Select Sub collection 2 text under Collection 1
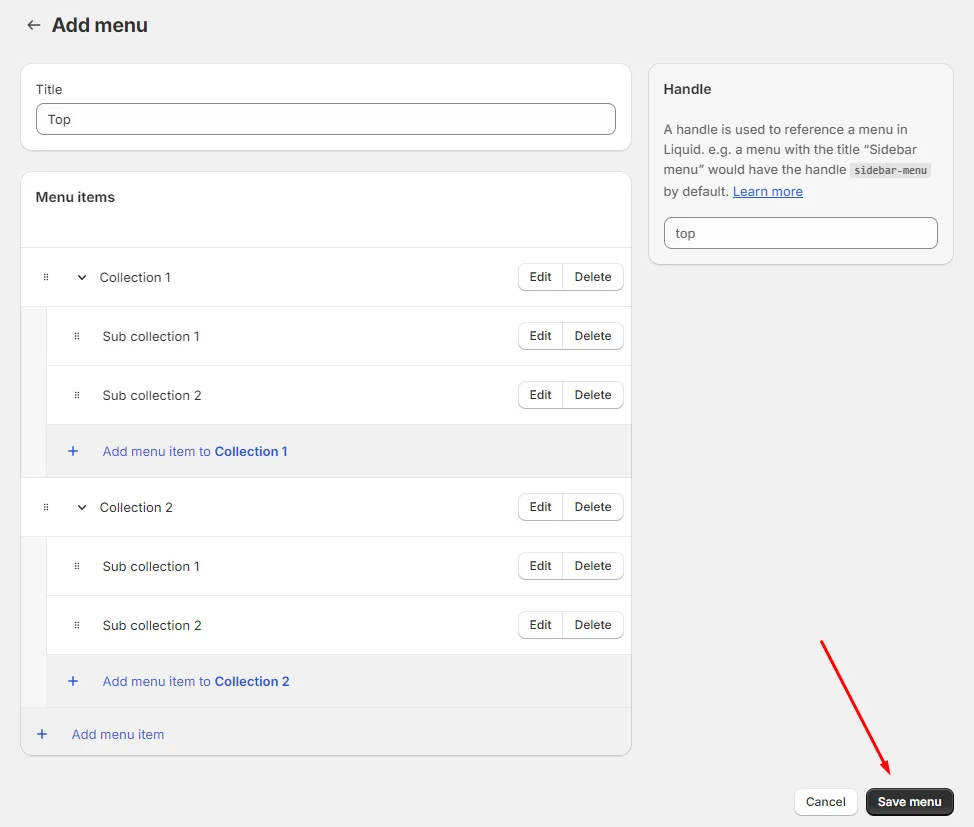Screen dimensions: 974x827 pos(152,395)
